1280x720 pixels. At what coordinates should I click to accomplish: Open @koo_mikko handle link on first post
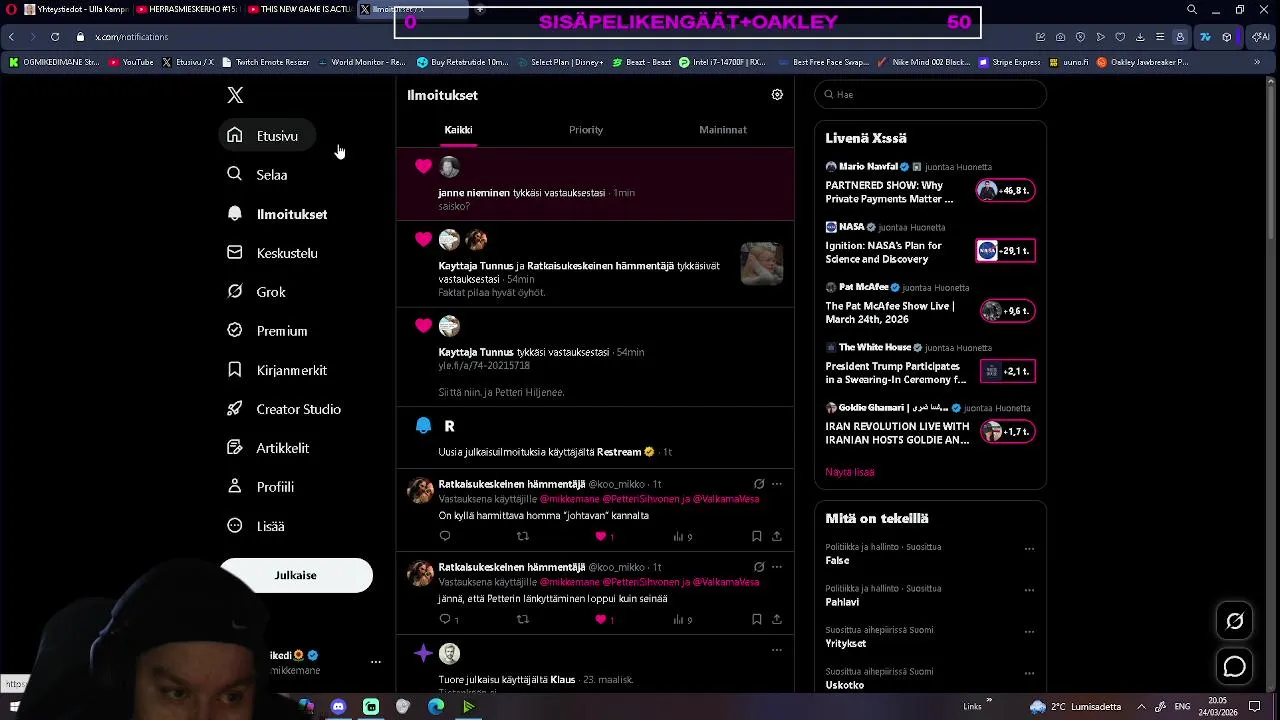click(617, 484)
